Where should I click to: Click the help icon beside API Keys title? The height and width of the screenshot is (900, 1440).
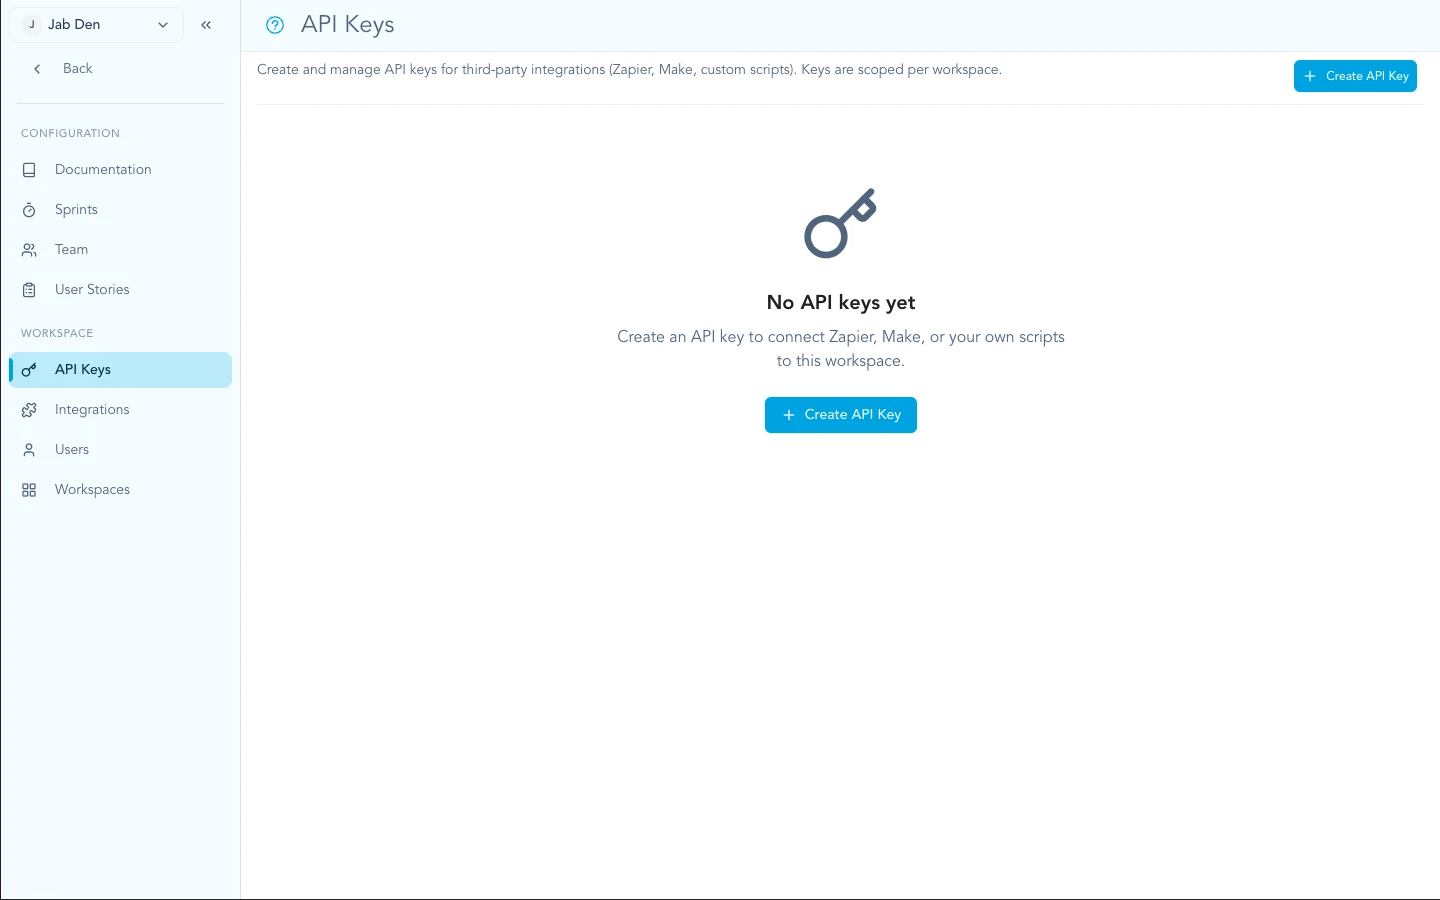pos(275,25)
